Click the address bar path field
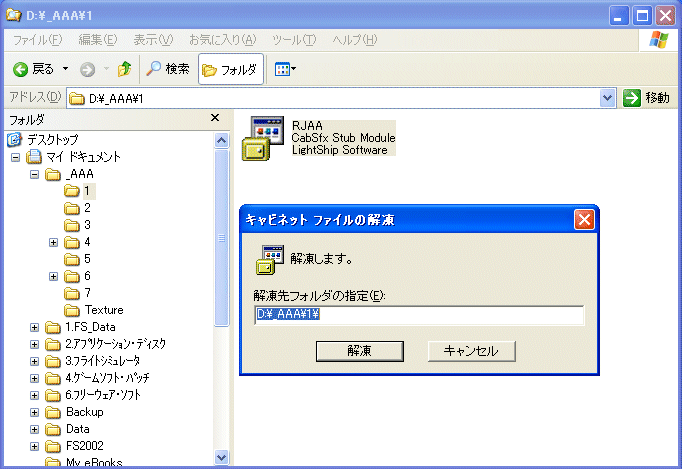Image resolution: width=682 pixels, height=469 pixels. [333, 98]
